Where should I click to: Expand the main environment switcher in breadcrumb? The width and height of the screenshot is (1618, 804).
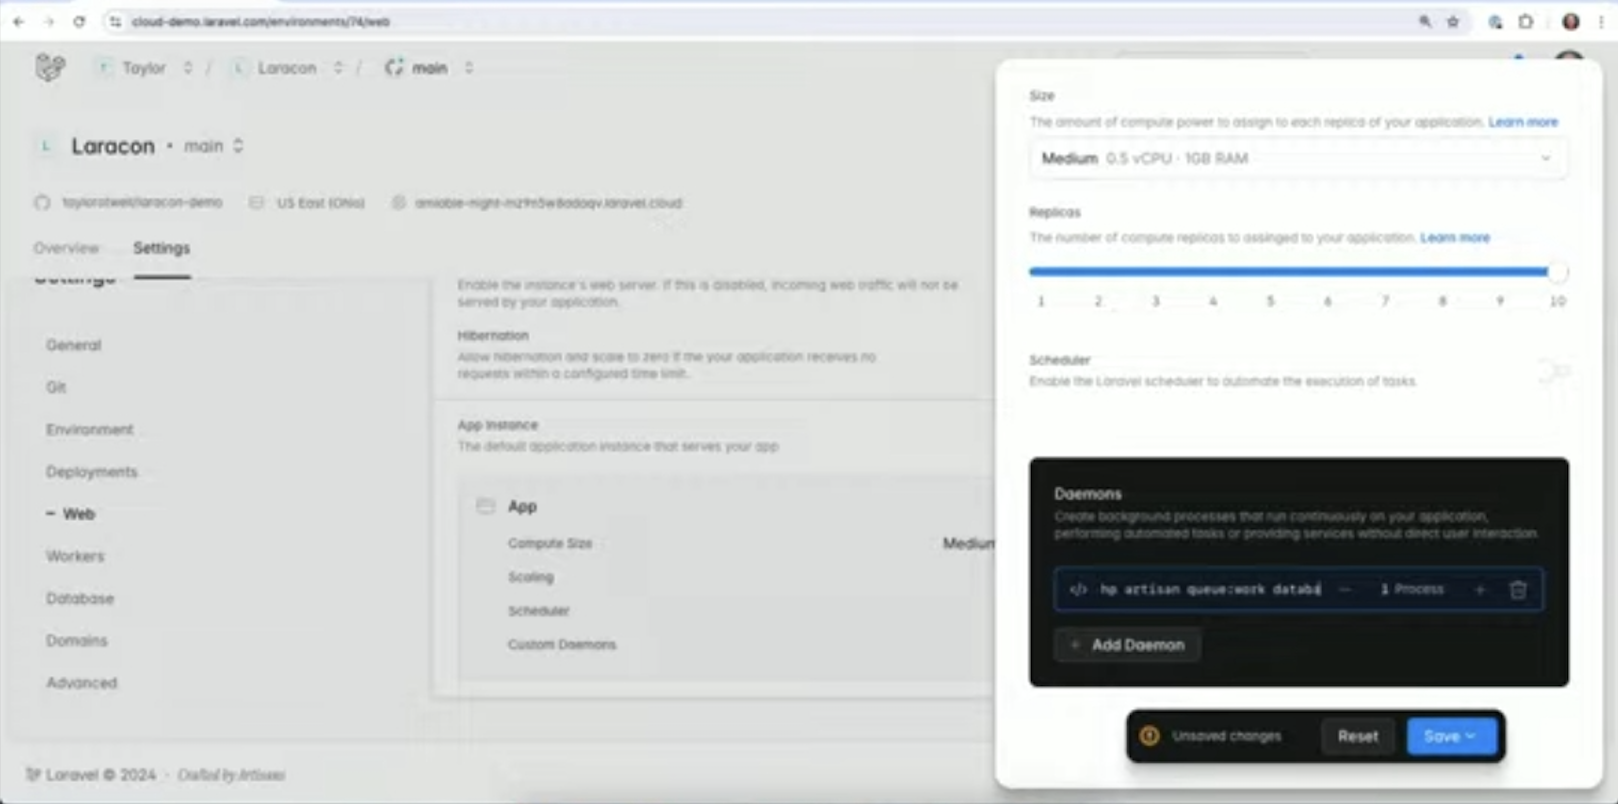tap(468, 68)
